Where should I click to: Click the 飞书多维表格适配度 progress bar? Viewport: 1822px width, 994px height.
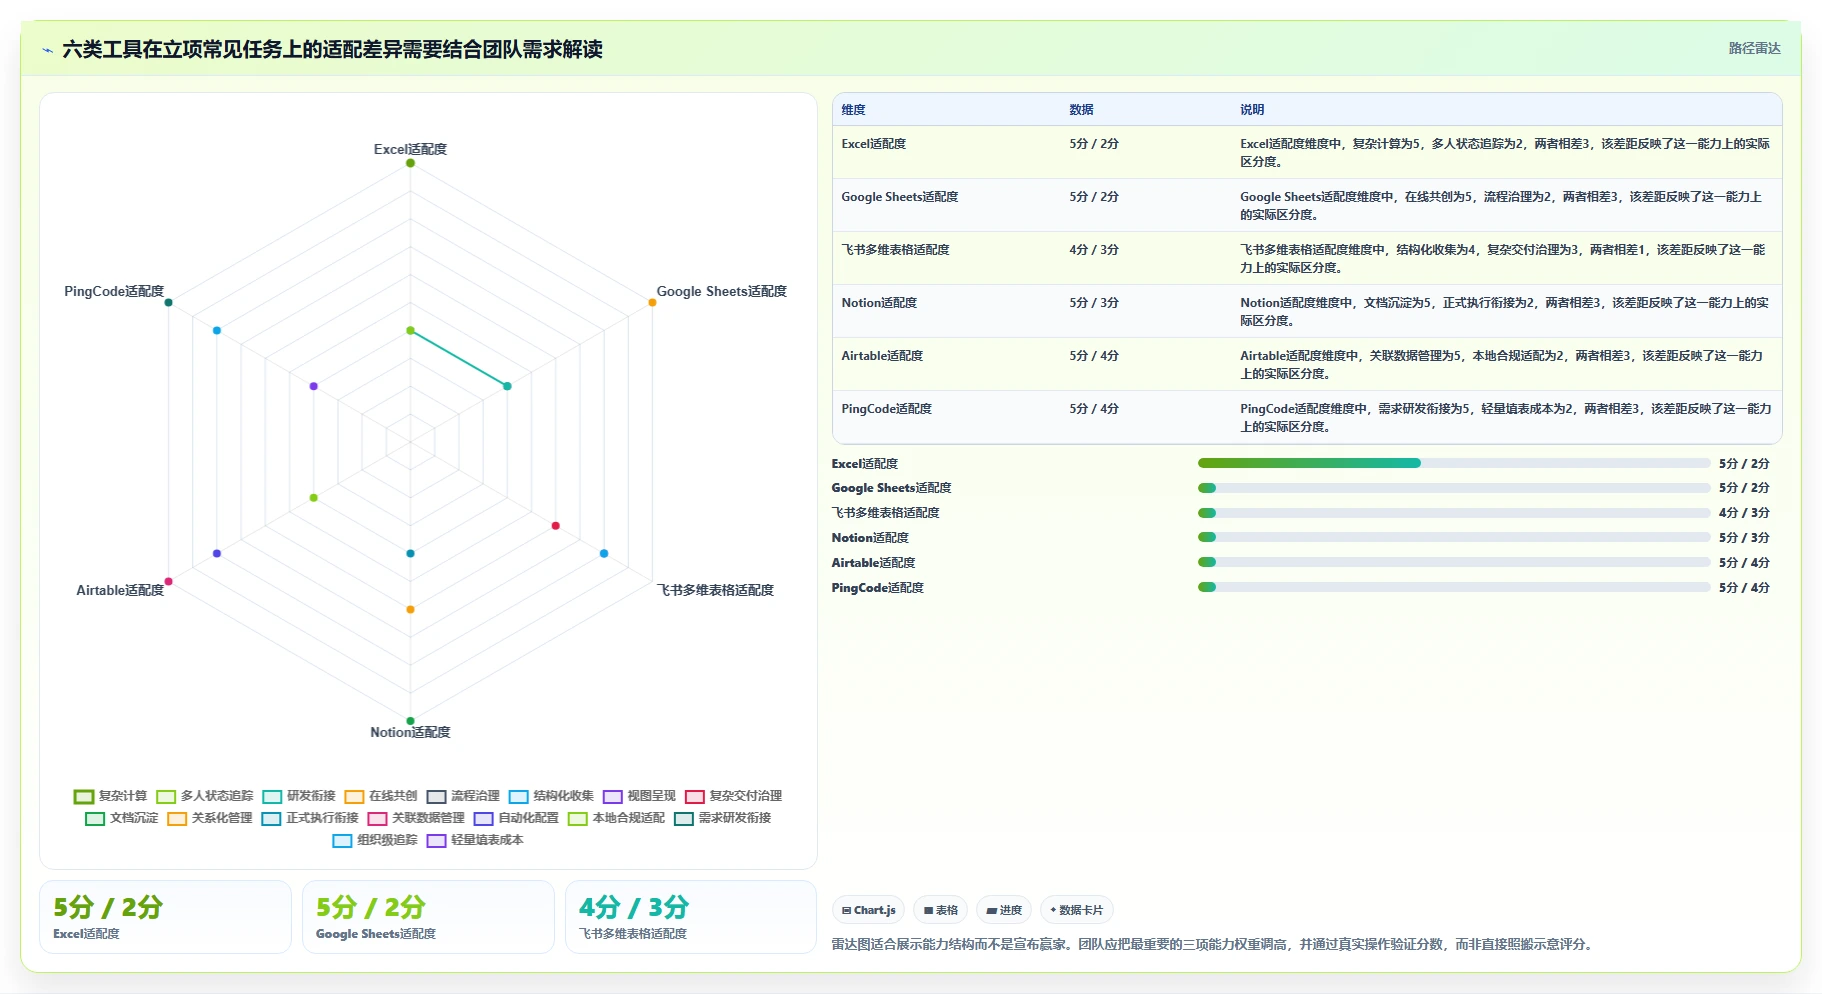pyautogui.click(x=1454, y=513)
